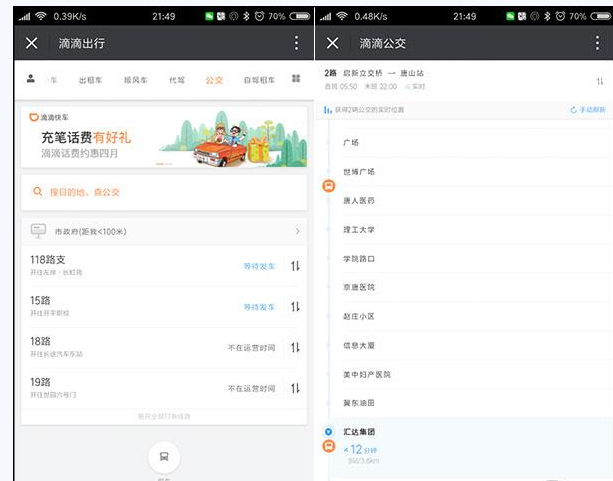The image size is (613, 481).
Task: Switch to the 出租车 tab
Action: click(90, 80)
